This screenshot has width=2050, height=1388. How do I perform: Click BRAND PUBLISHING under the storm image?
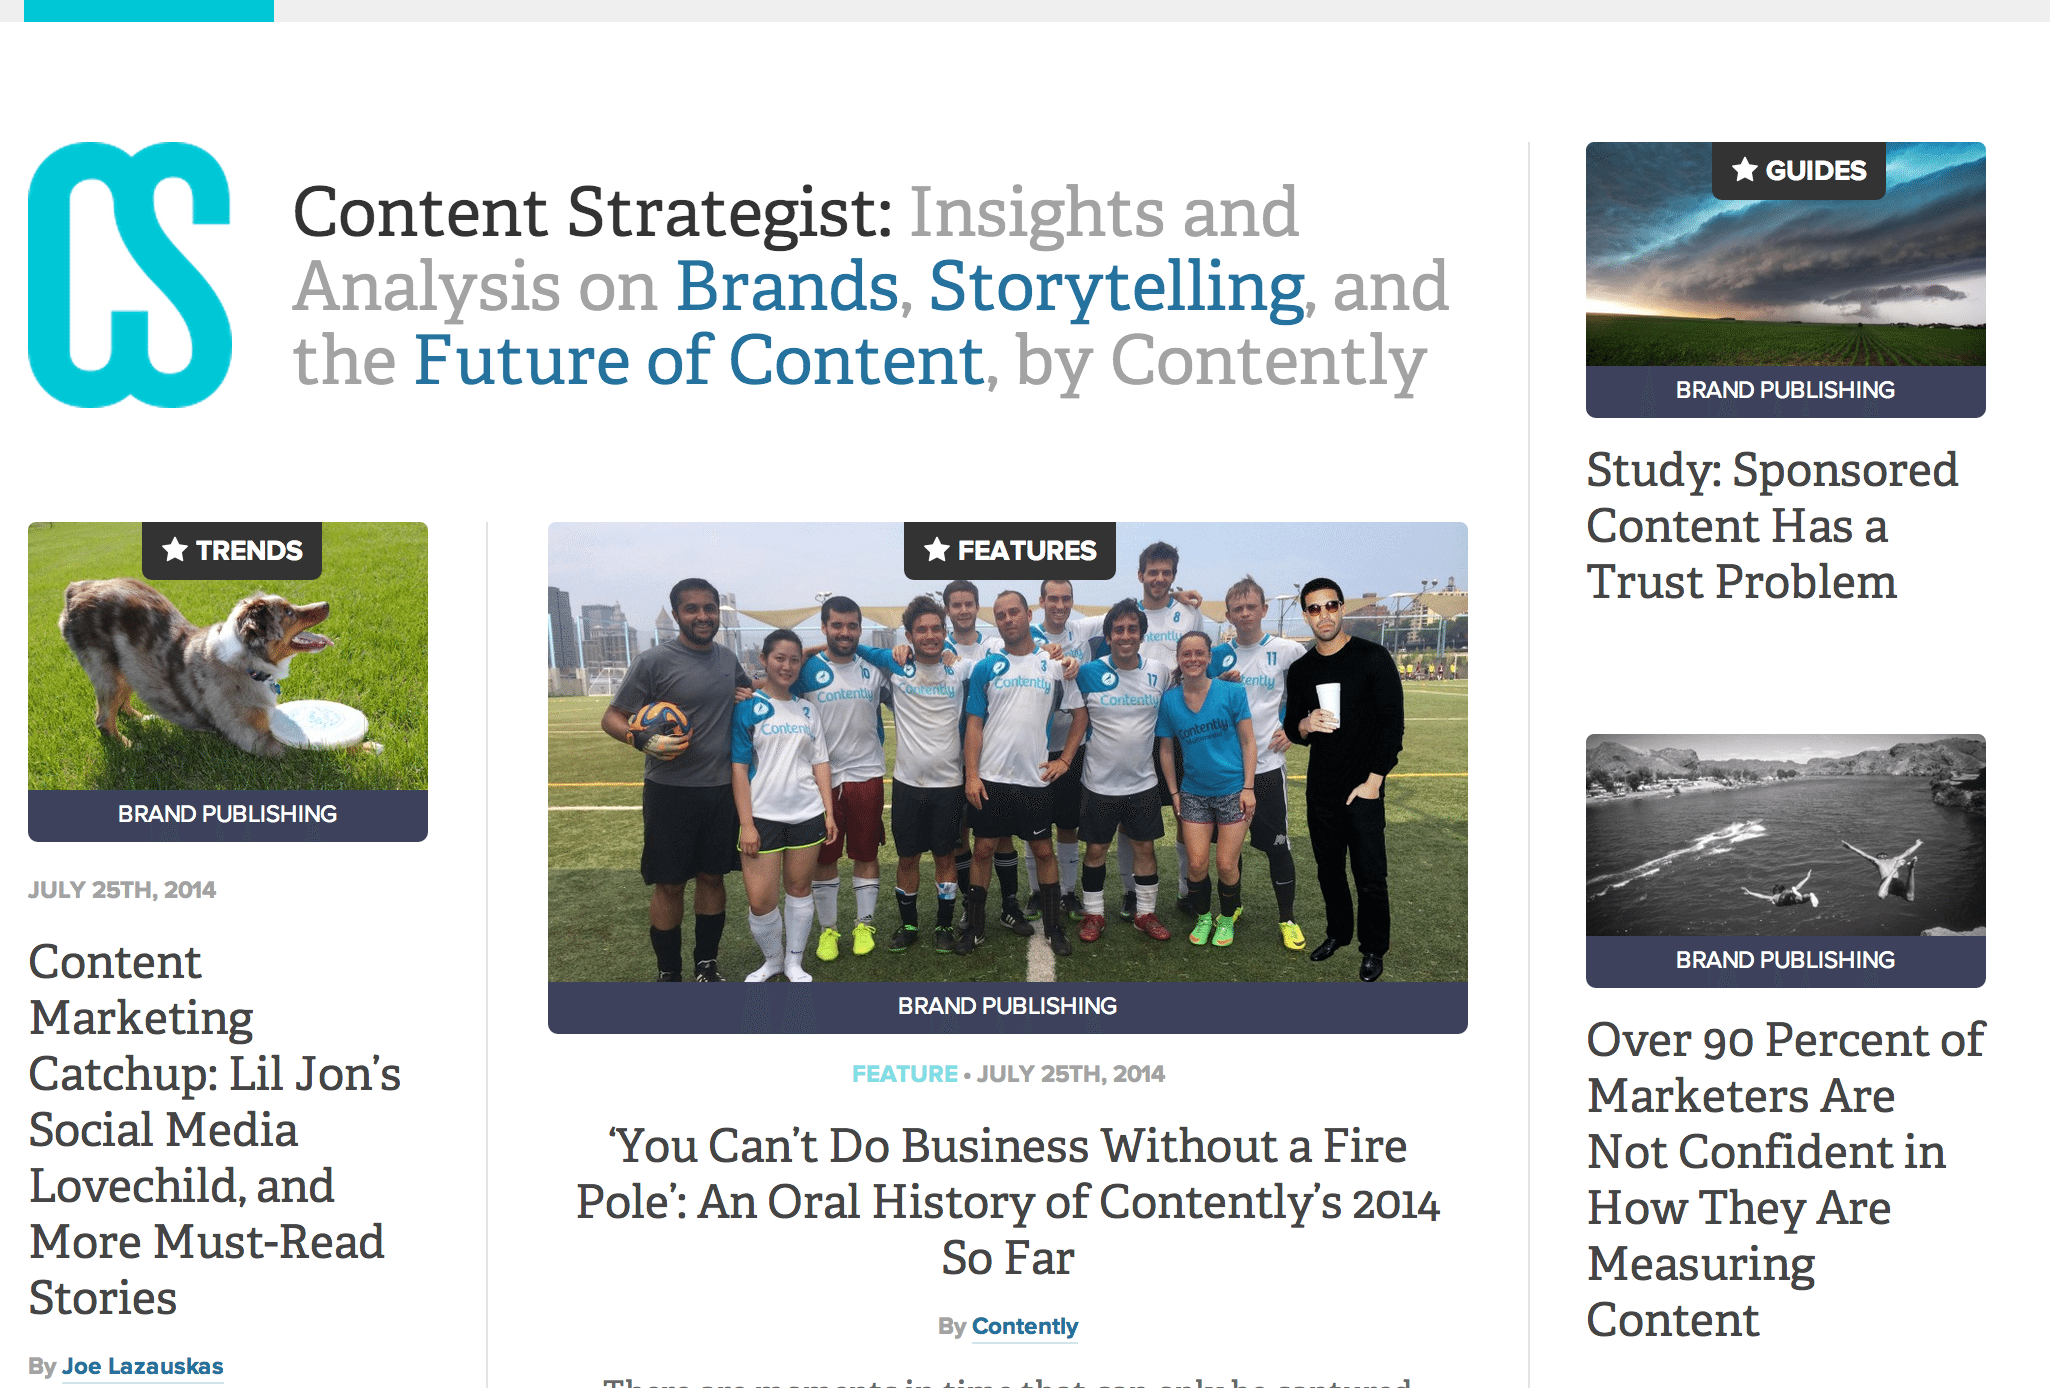(1785, 390)
